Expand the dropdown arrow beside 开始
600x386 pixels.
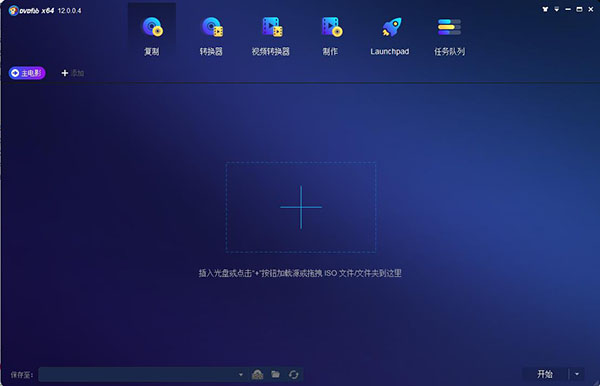577,374
